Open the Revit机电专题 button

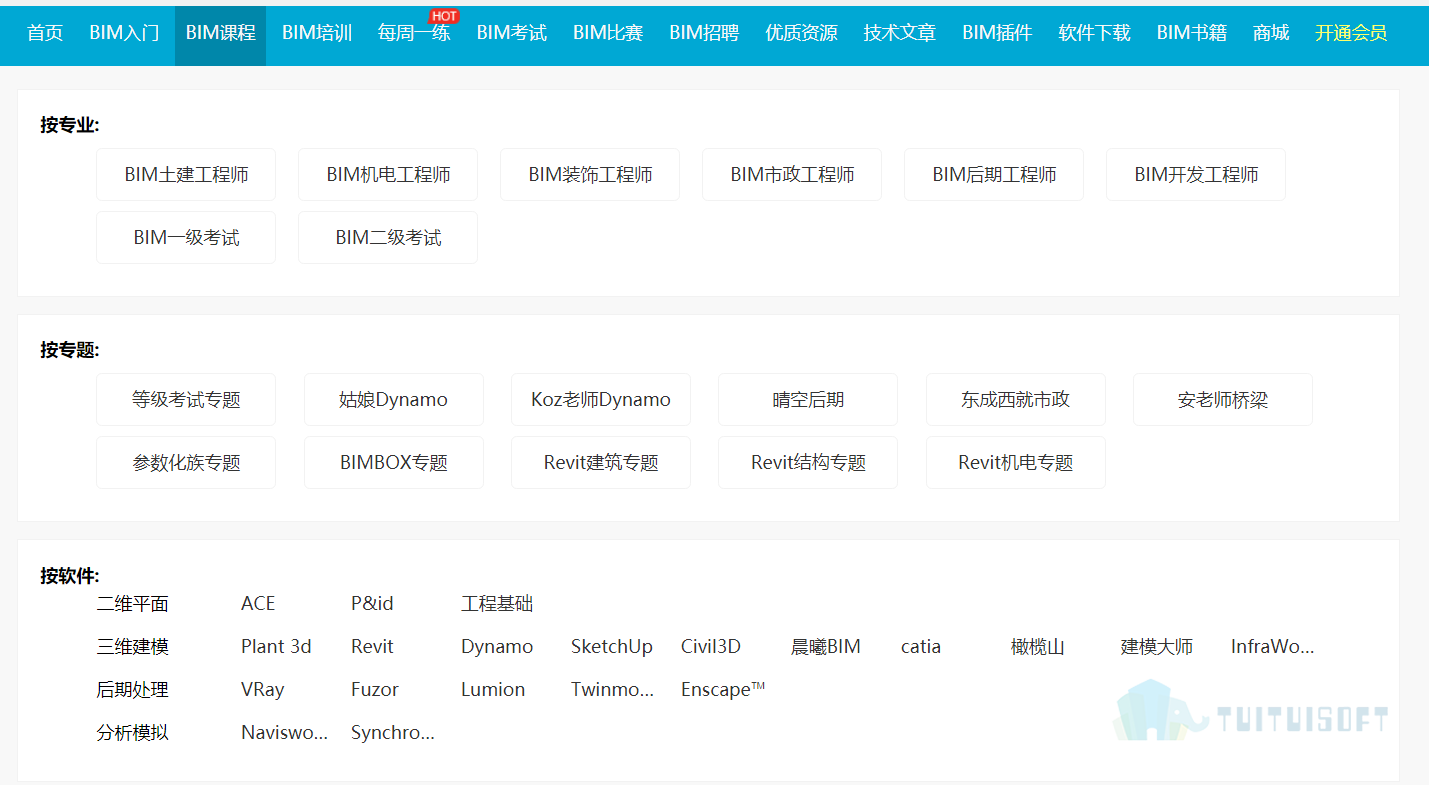coord(1016,463)
